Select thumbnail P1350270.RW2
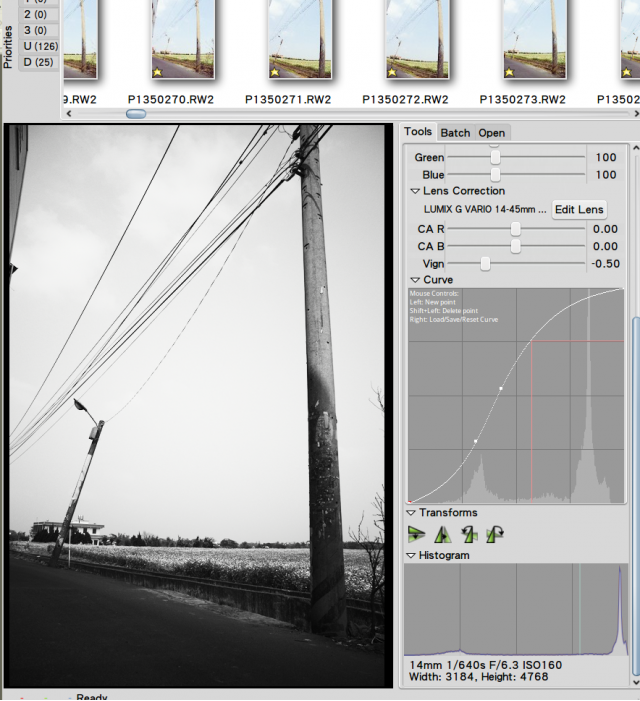 coord(183,39)
